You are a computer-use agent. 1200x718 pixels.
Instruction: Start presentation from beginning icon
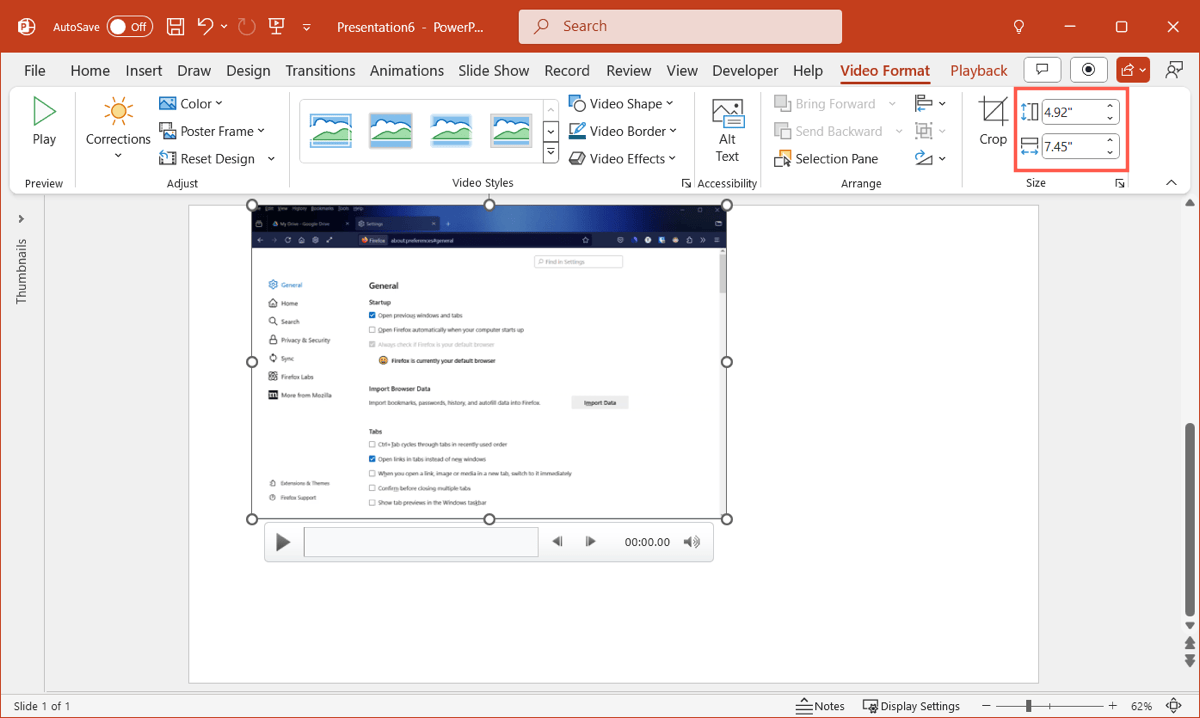tap(277, 27)
